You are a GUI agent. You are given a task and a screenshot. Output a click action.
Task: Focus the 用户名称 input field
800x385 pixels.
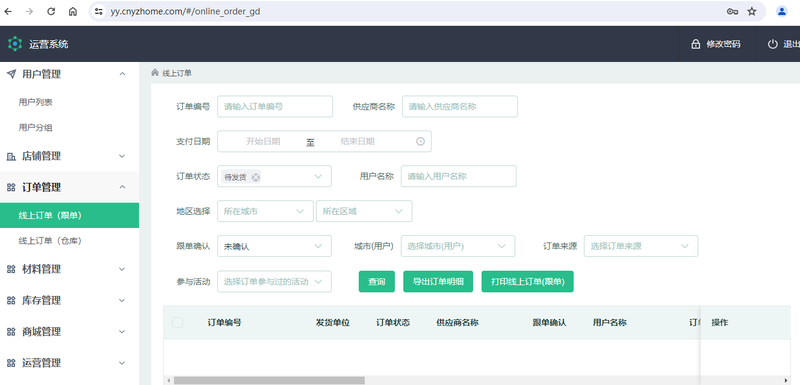point(459,176)
